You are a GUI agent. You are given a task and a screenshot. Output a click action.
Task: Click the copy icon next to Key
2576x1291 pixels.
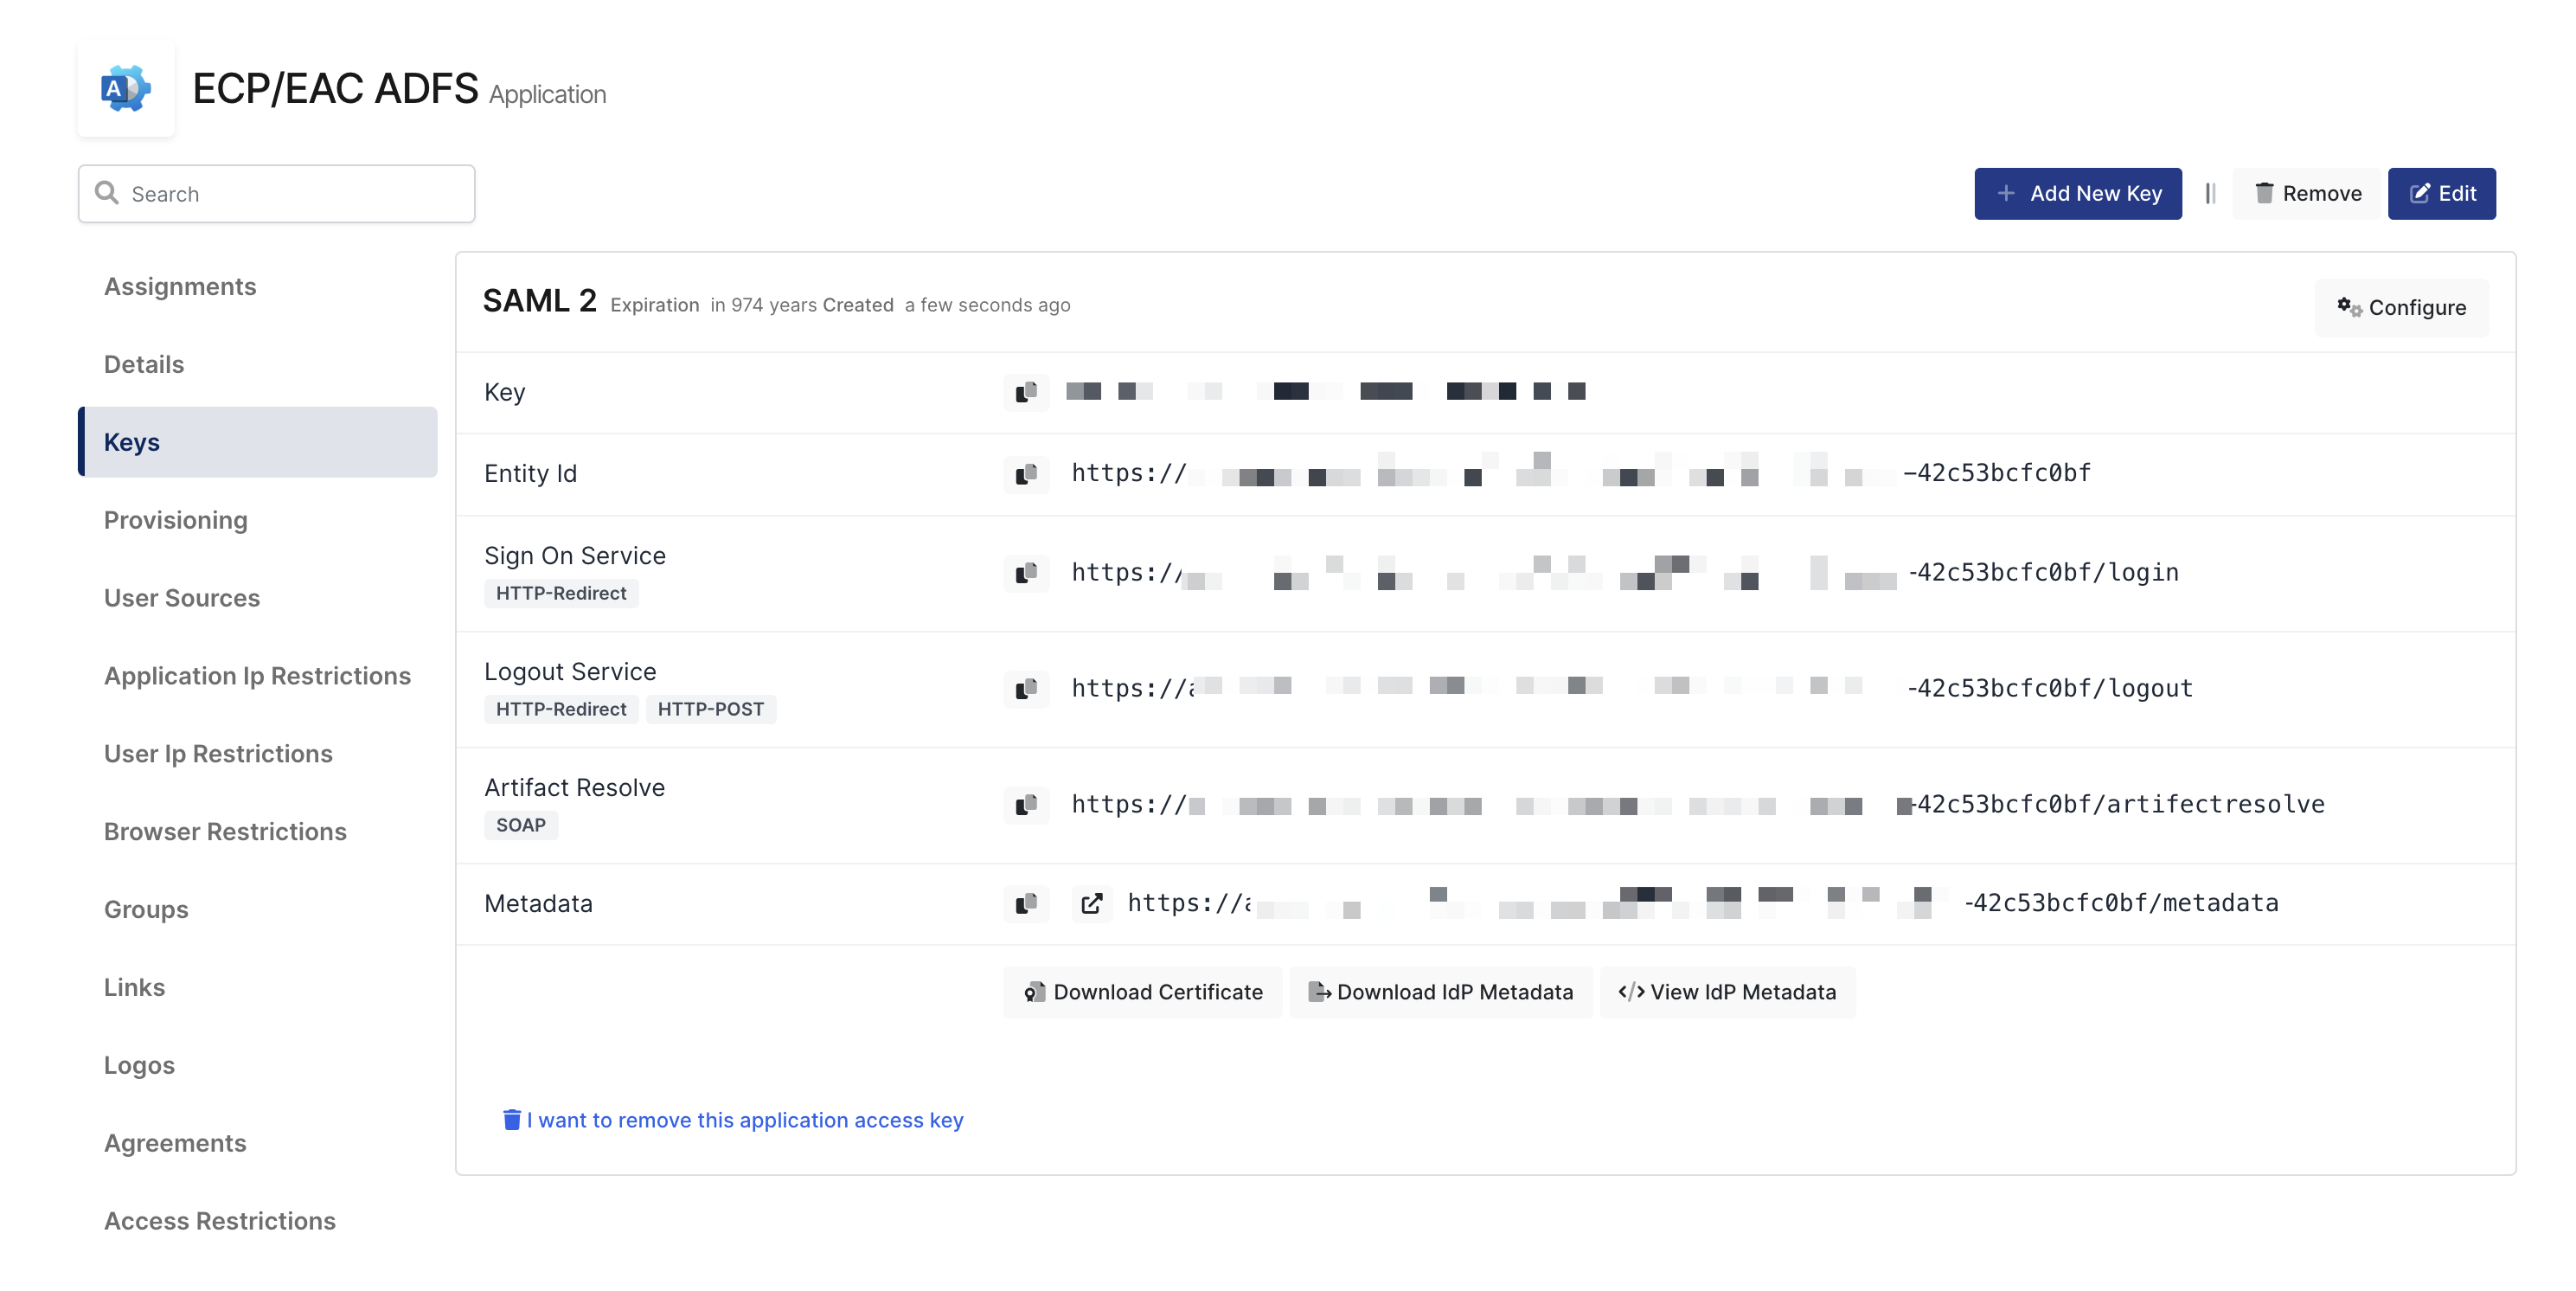[1025, 390]
